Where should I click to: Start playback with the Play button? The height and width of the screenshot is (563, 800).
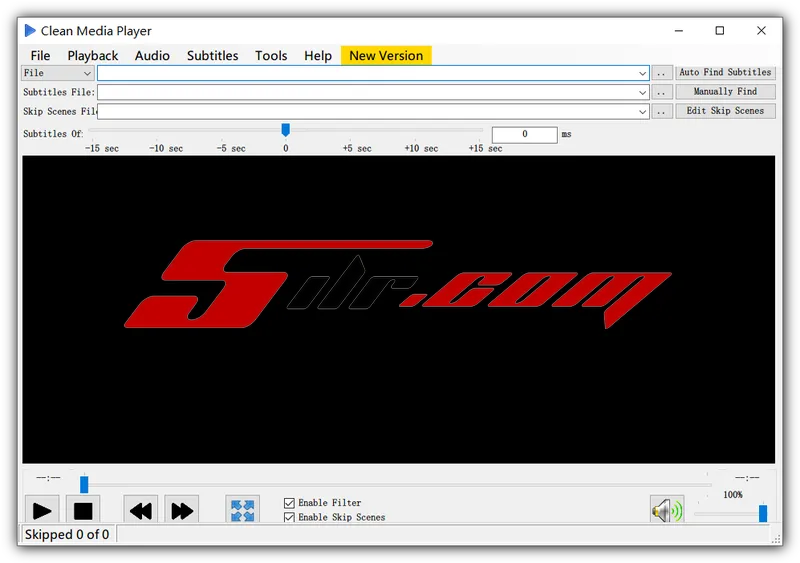[42, 510]
